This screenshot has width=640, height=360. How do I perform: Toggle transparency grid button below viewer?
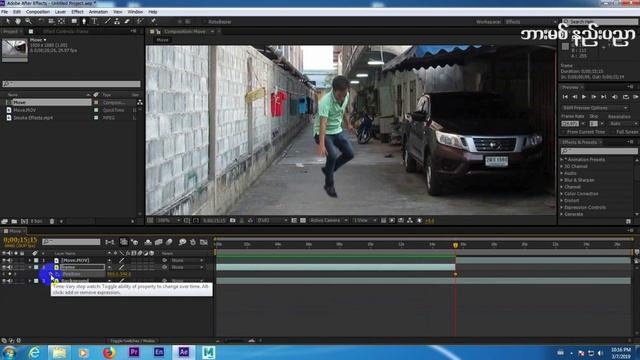(303, 220)
